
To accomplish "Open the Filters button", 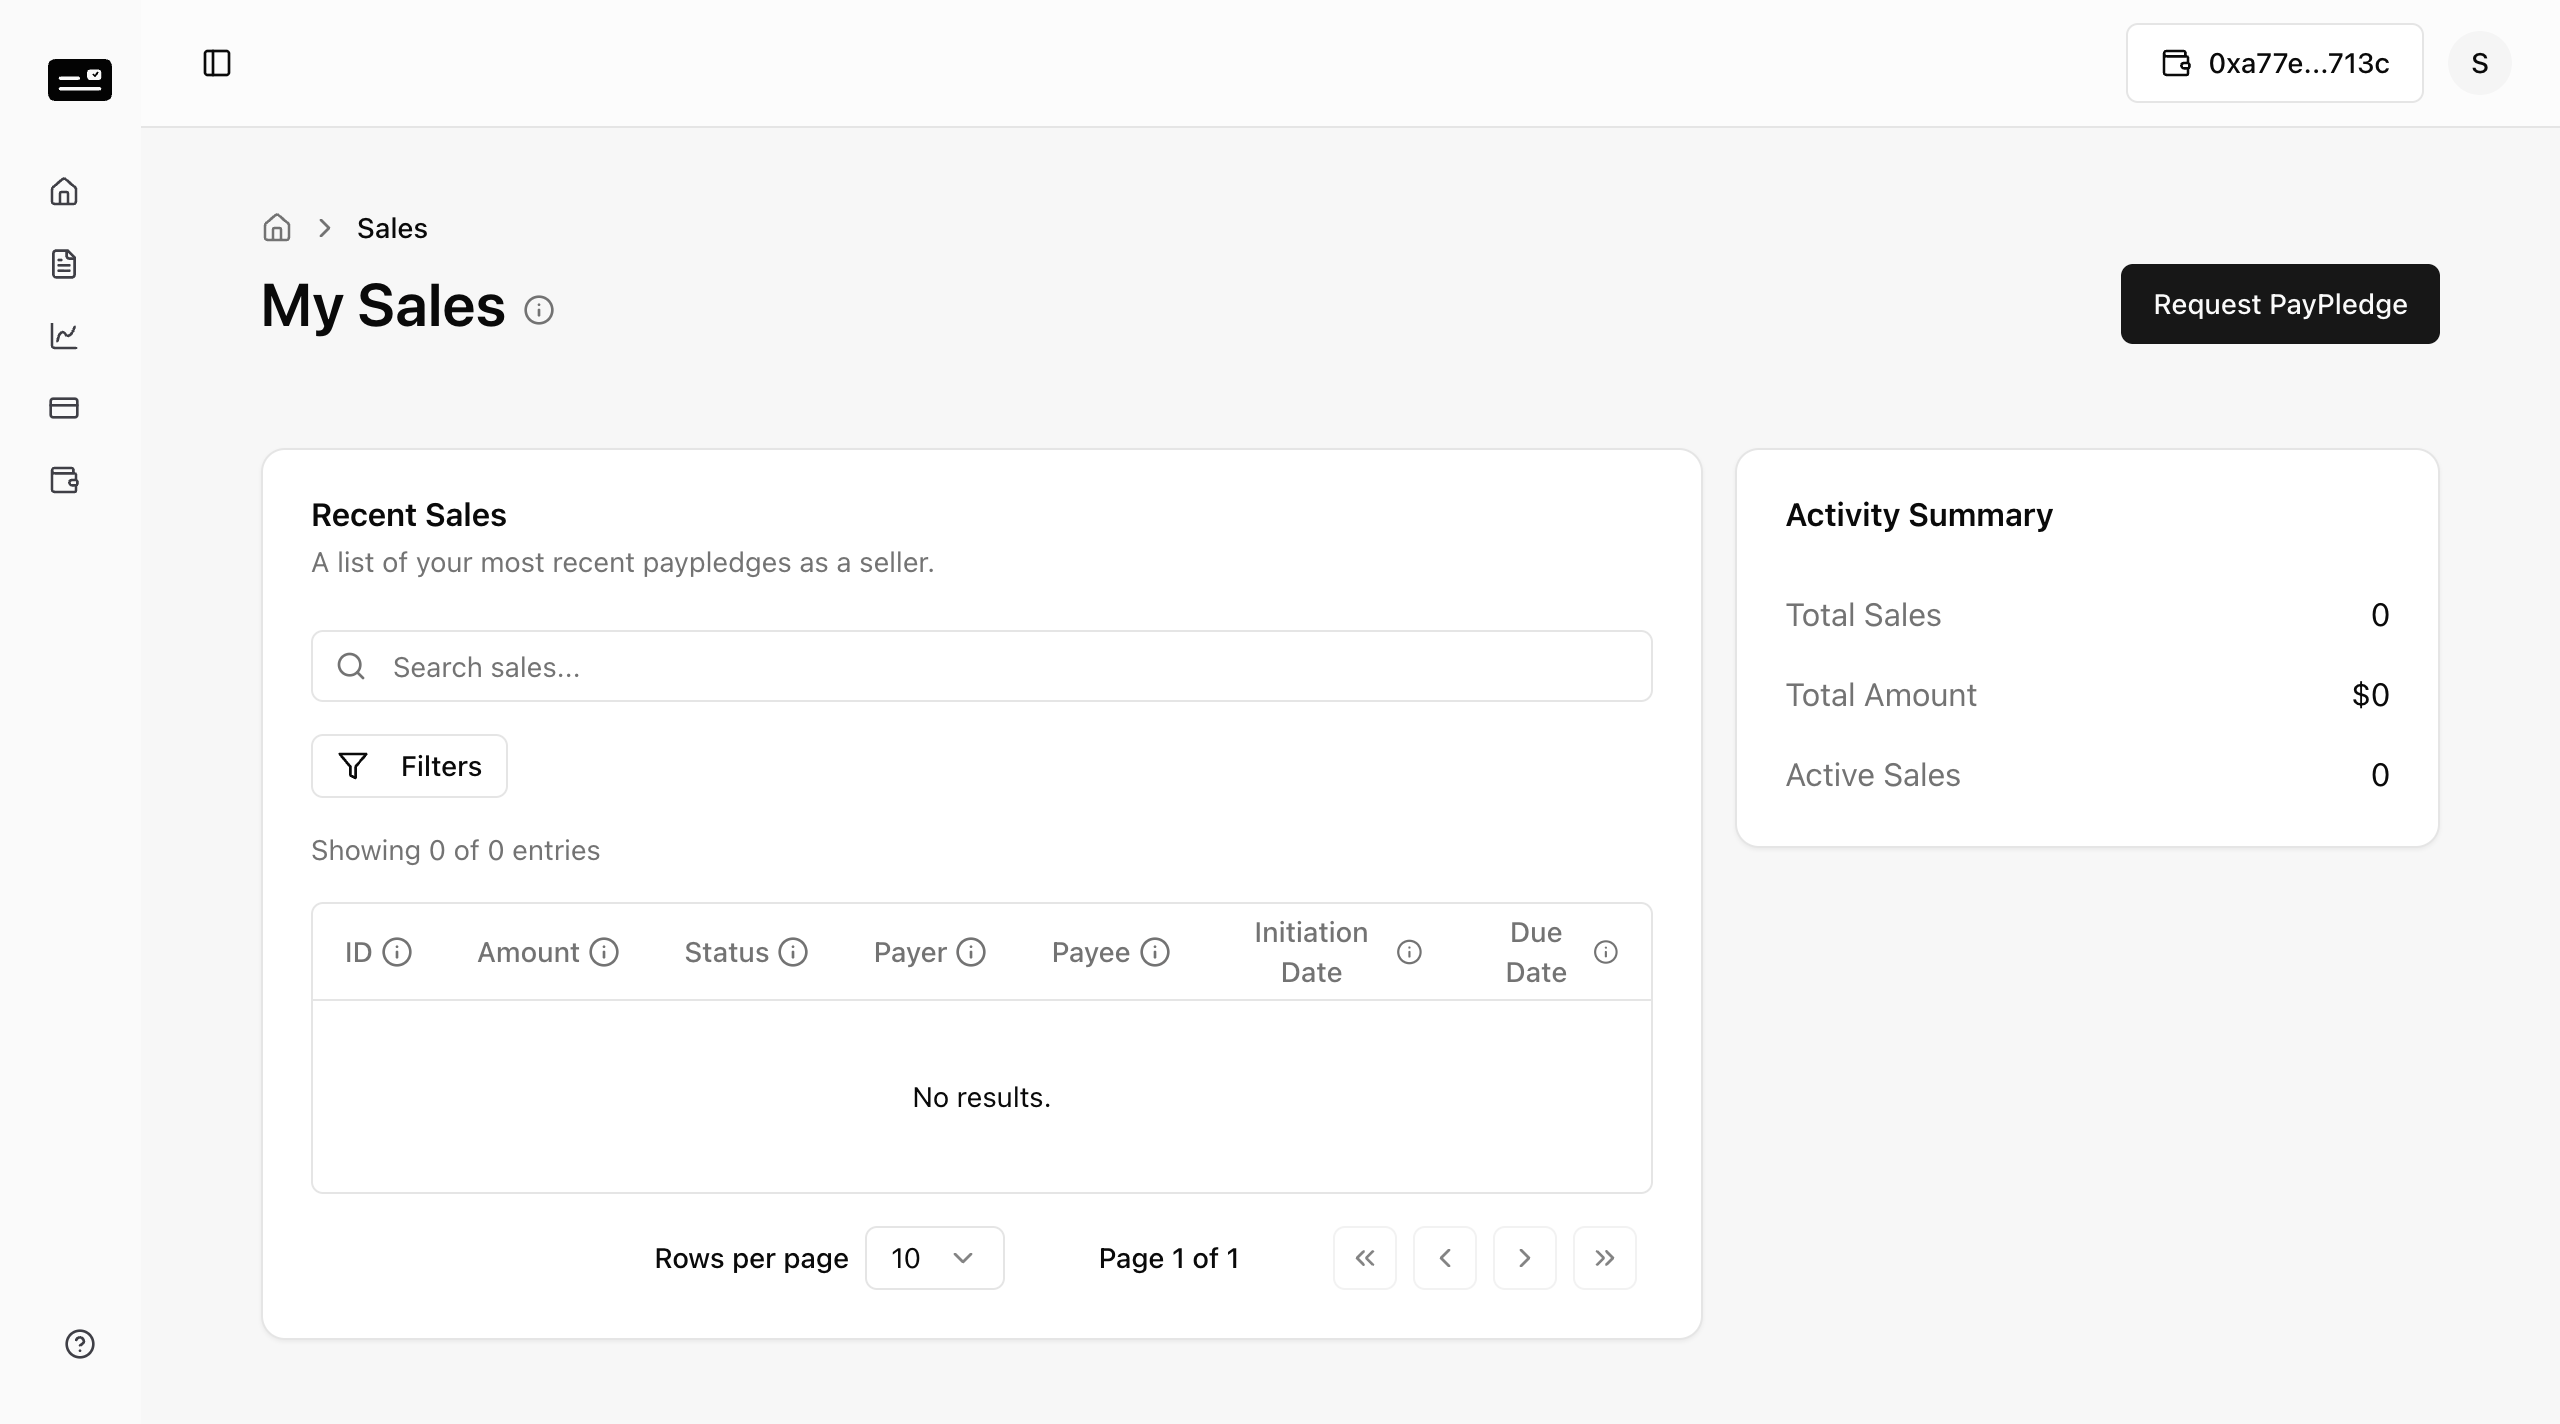I will pyautogui.click(x=409, y=766).
